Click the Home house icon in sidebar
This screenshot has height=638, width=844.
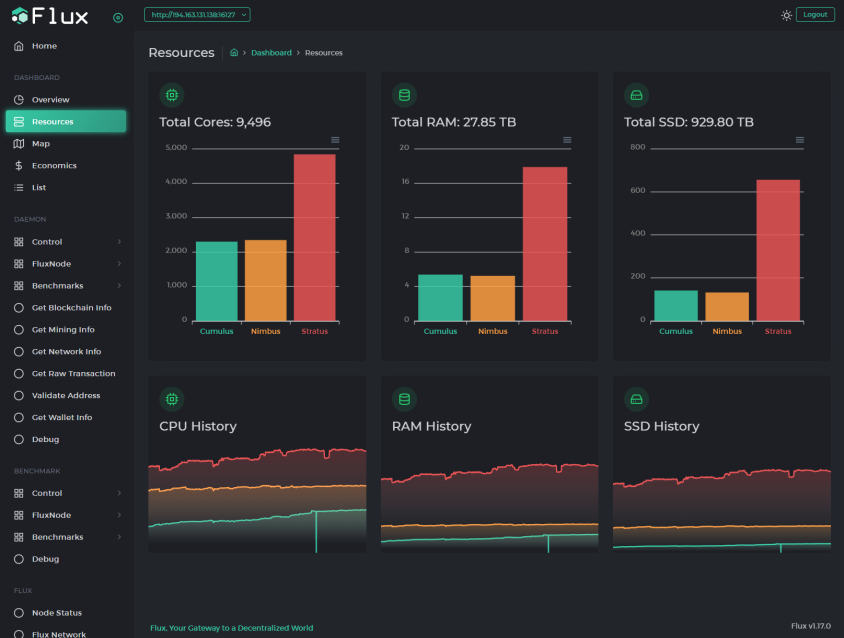click(x=19, y=46)
